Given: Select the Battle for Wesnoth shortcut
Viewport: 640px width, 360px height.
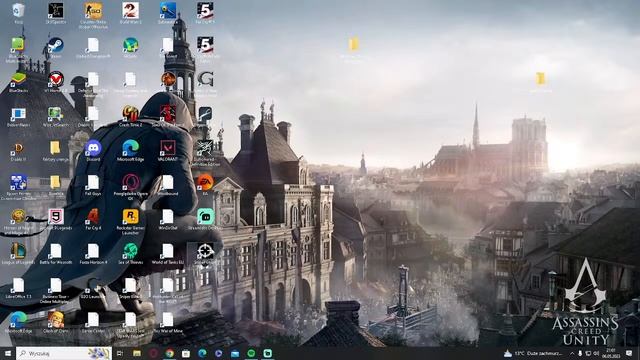Looking at the screenshot, I should [x=56, y=253].
